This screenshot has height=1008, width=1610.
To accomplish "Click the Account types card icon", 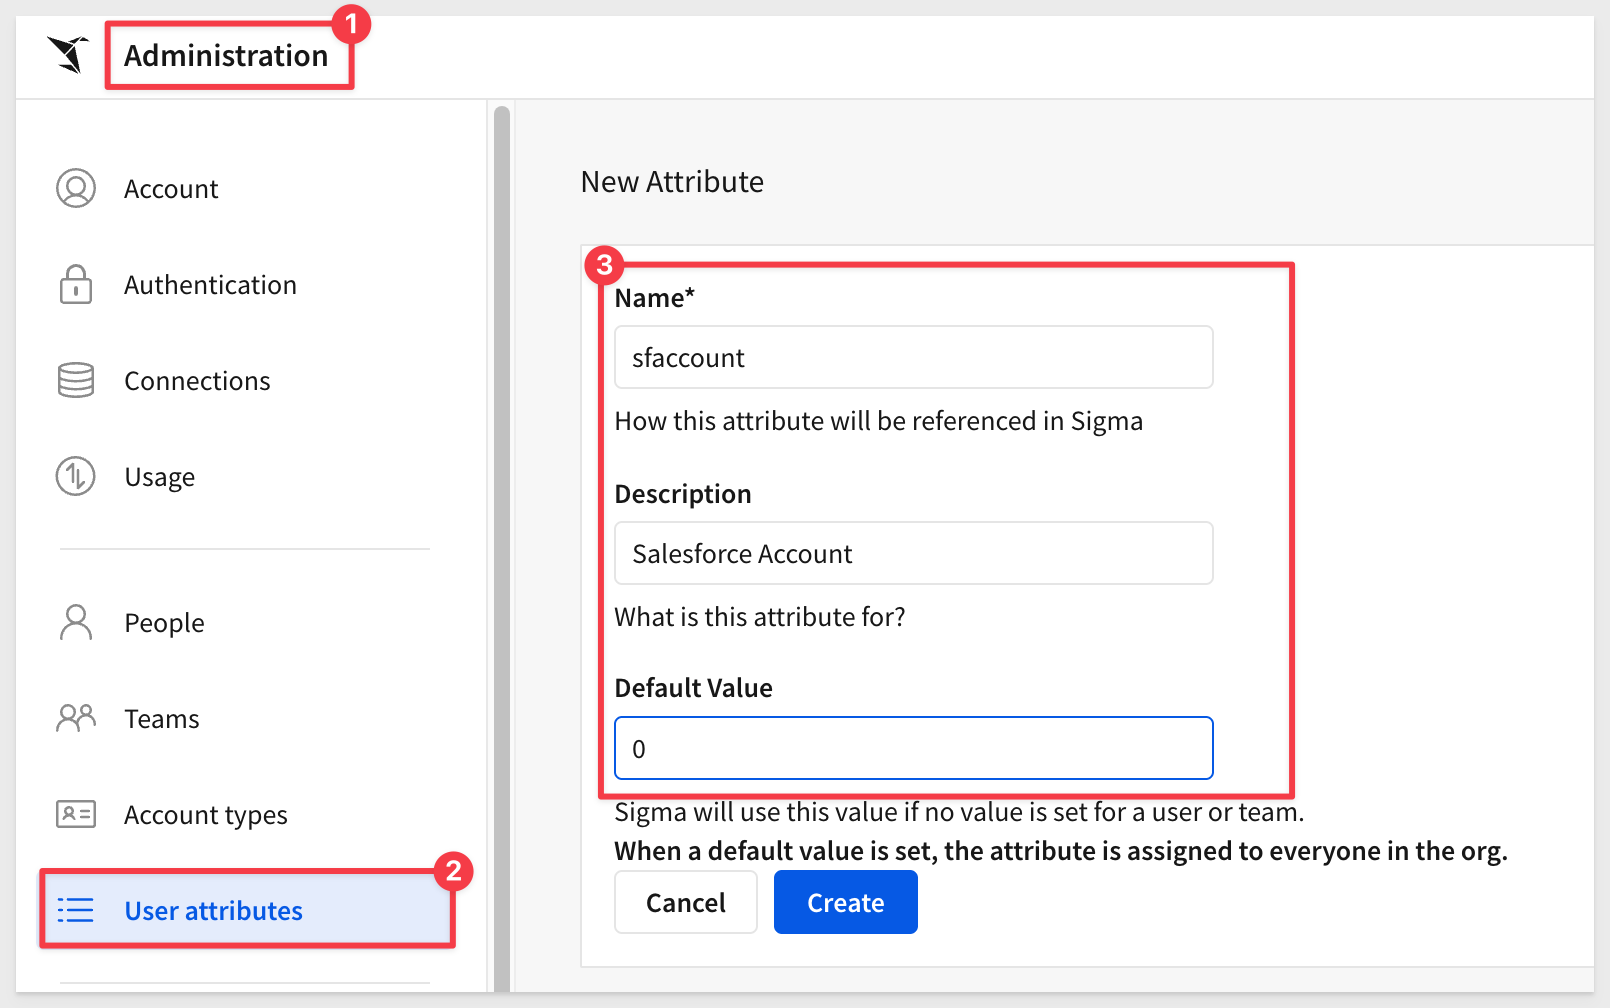I will [76, 814].
